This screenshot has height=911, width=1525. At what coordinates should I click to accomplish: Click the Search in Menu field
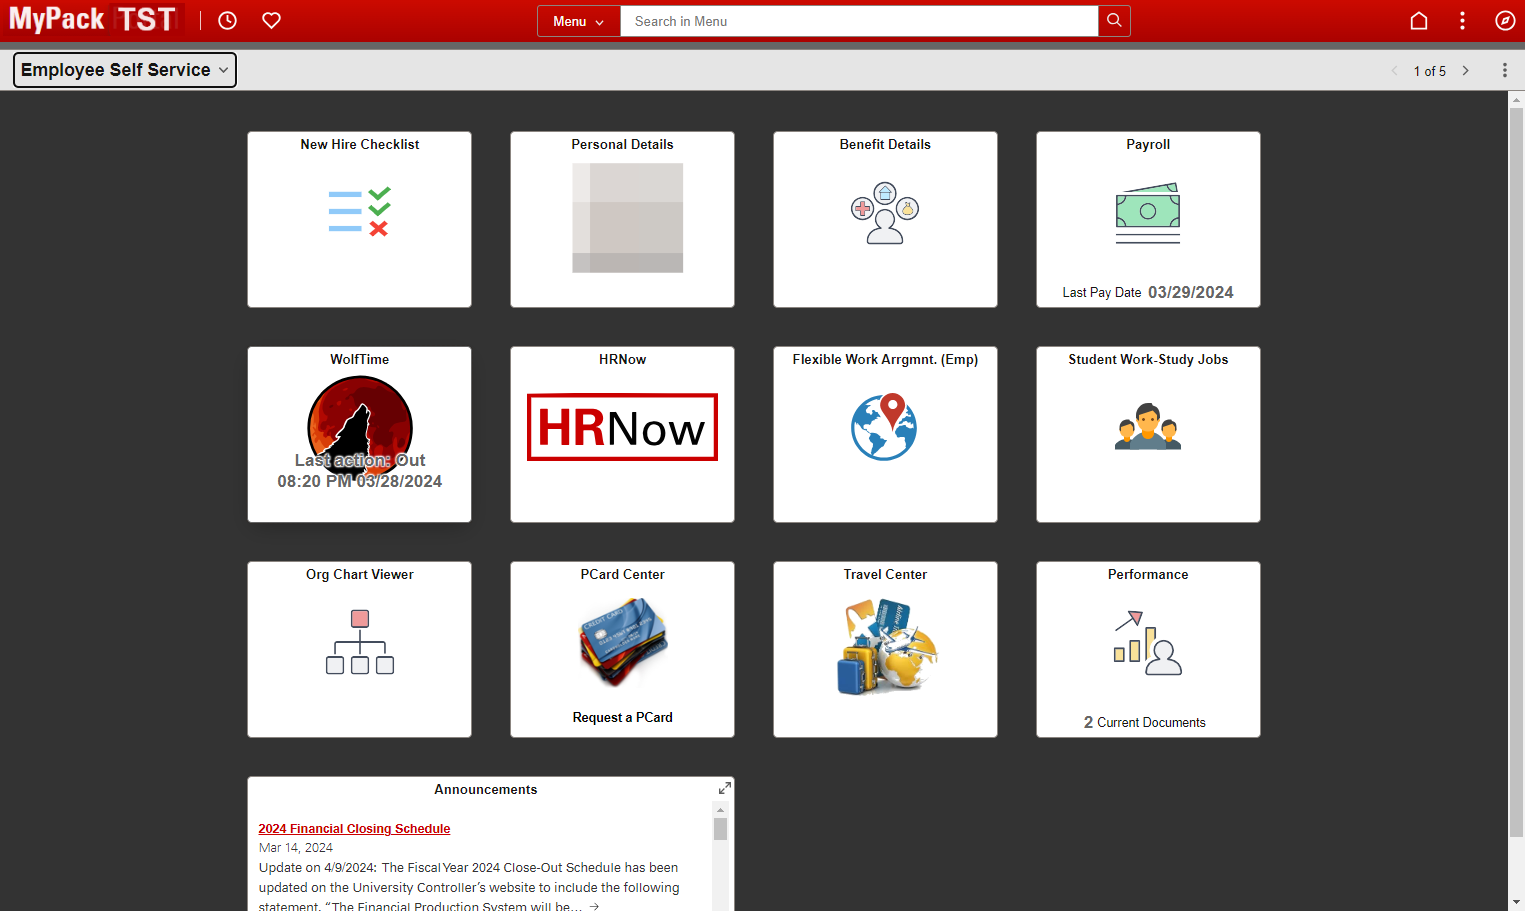[859, 21]
